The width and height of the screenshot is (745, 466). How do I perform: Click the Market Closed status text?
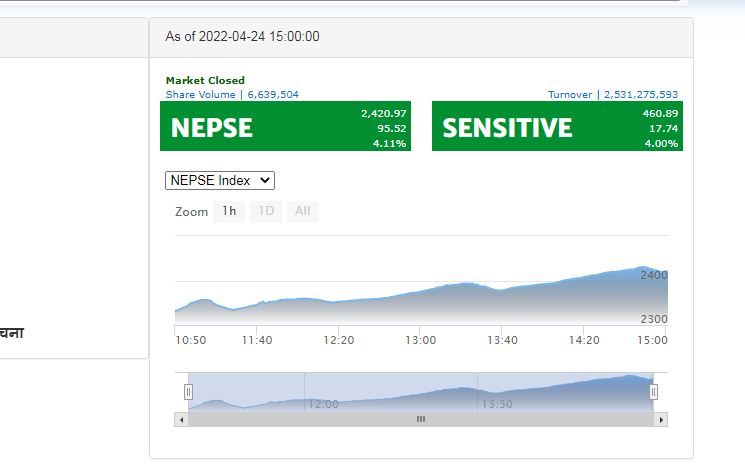coord(205,81)
